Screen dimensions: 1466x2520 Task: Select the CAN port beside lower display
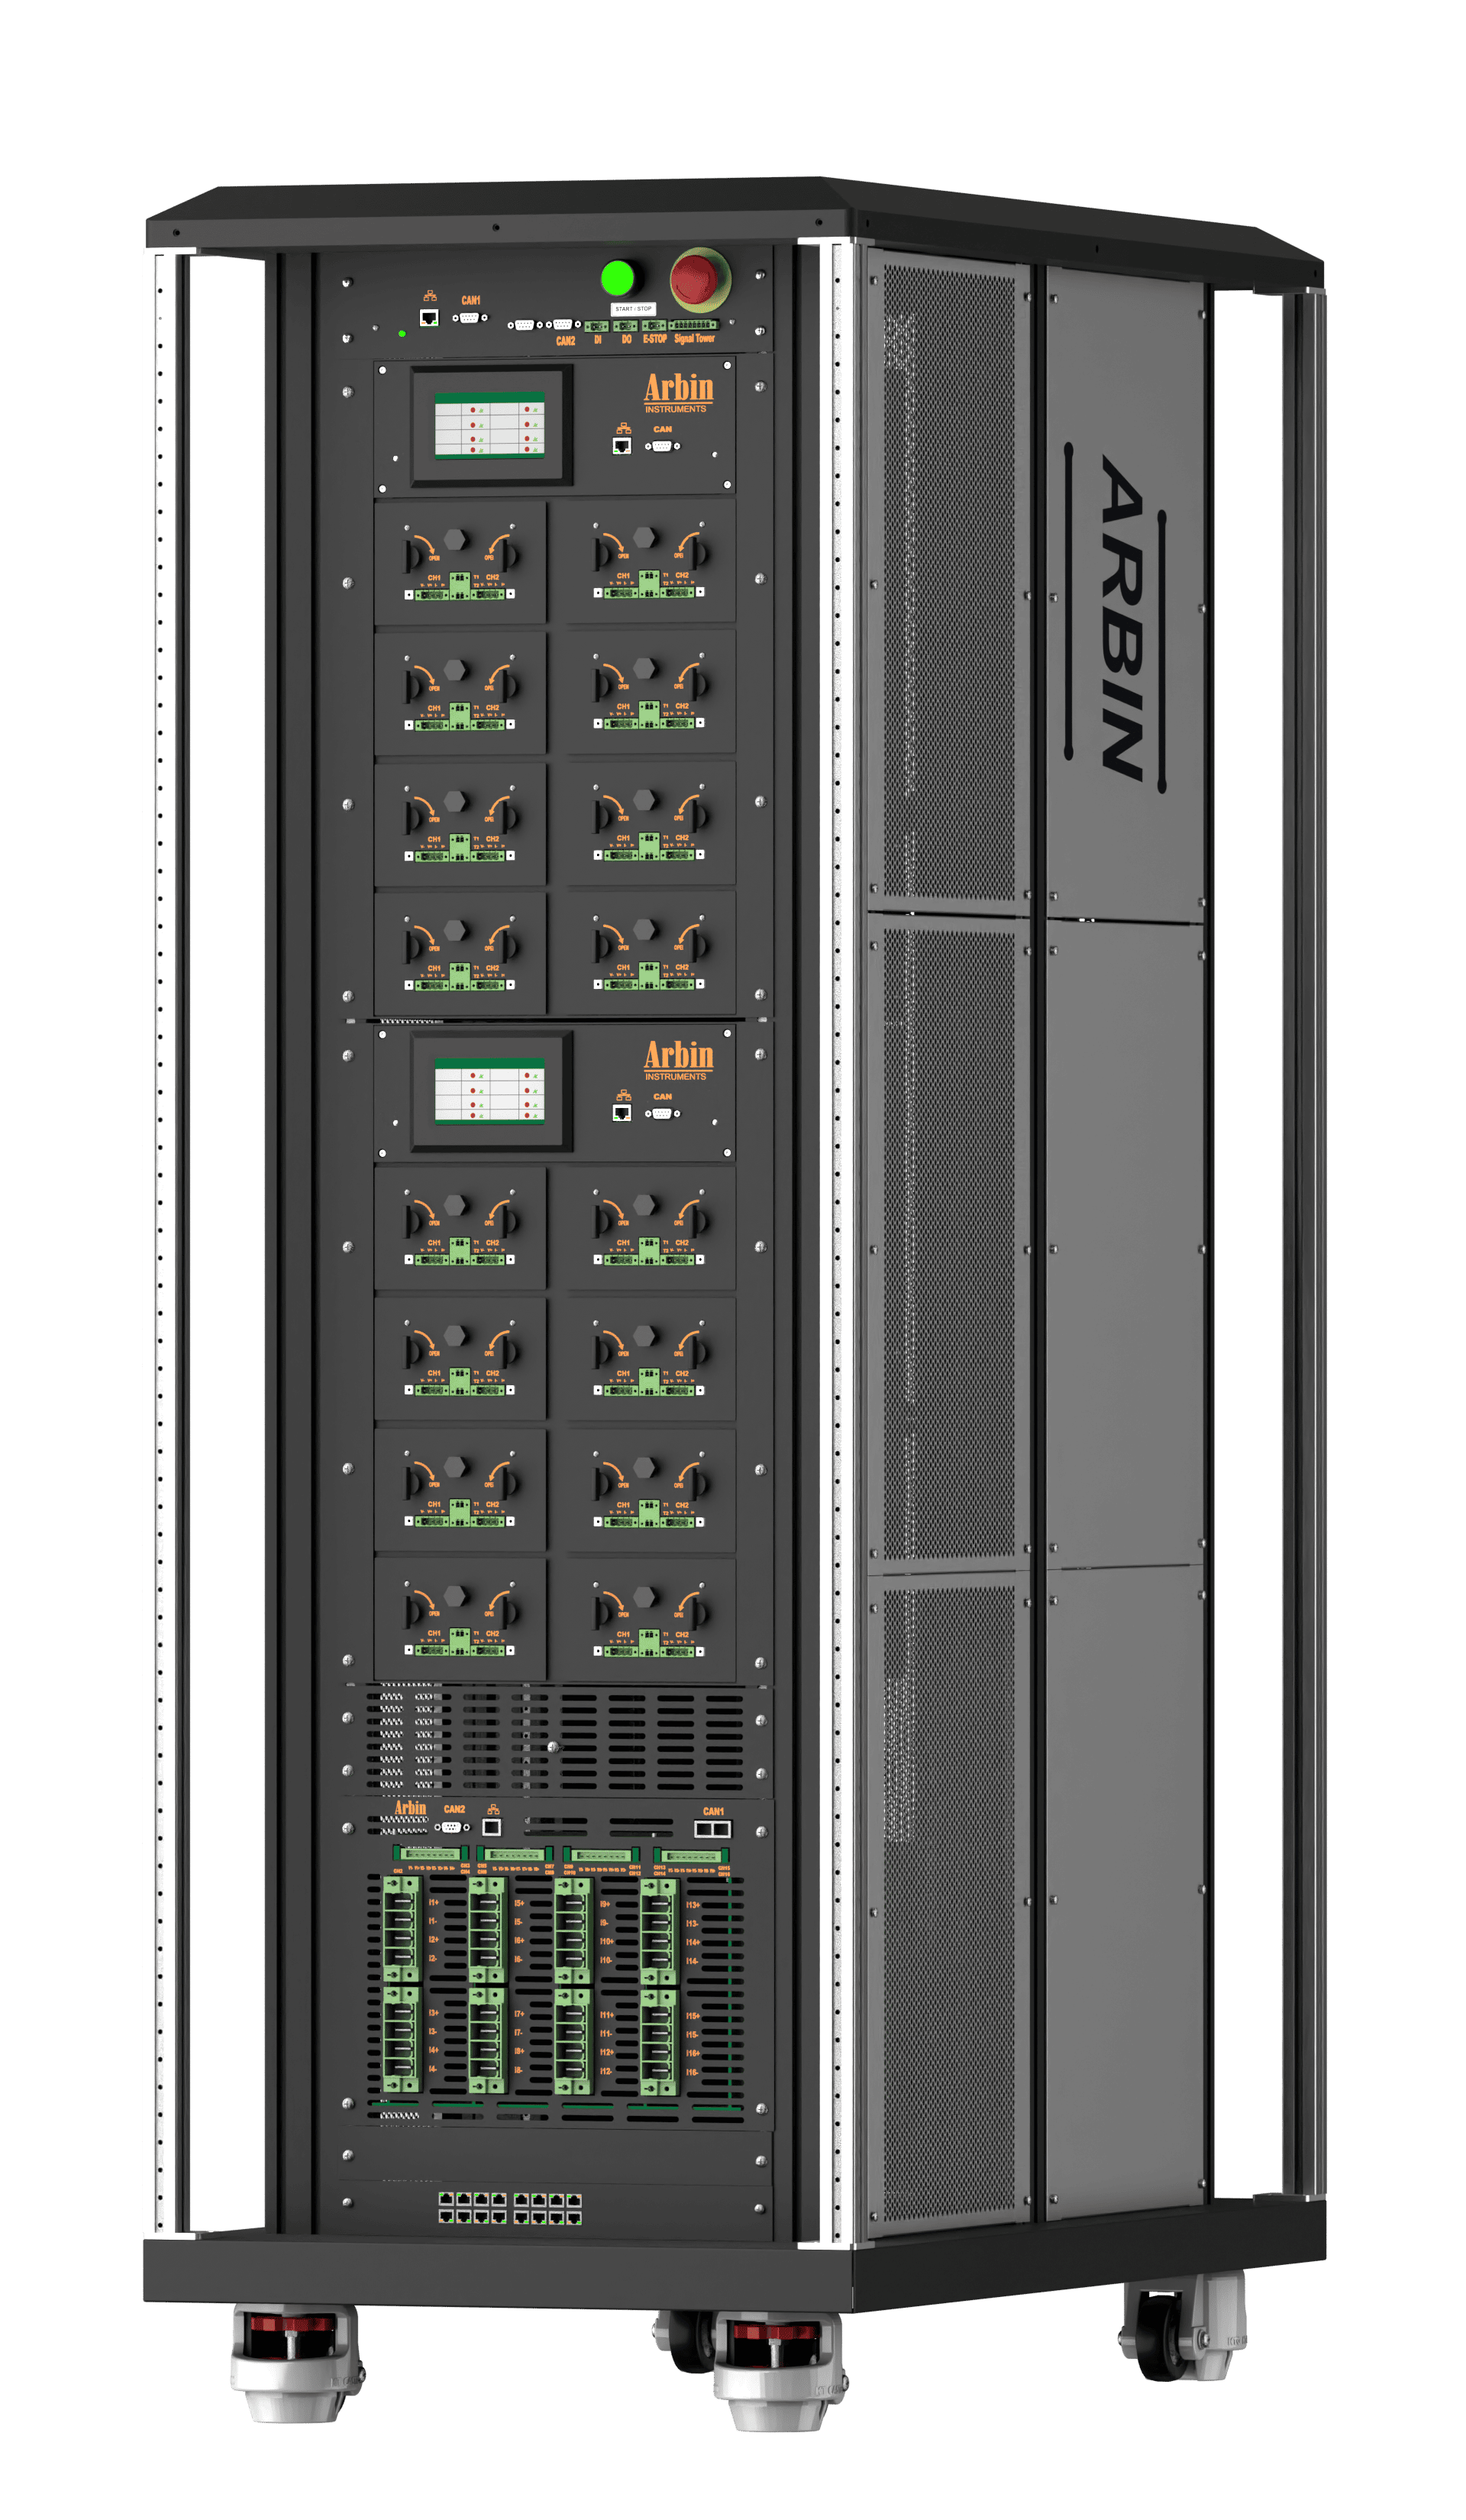(x=662, y=1113)
